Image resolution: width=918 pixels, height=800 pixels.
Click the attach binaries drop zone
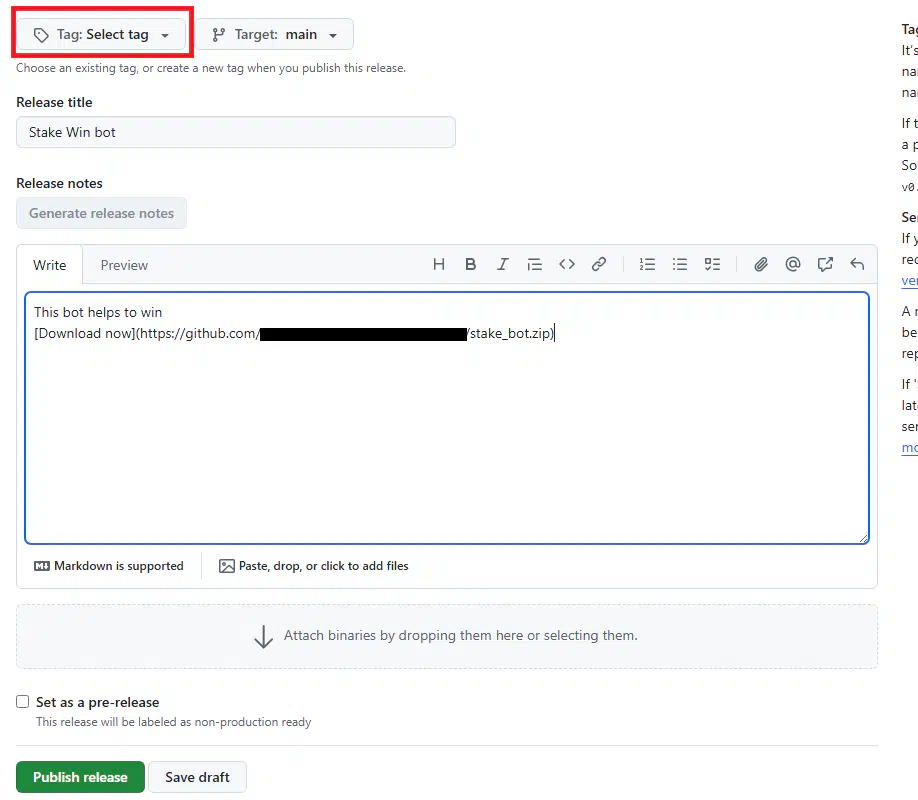pos(447,637)
